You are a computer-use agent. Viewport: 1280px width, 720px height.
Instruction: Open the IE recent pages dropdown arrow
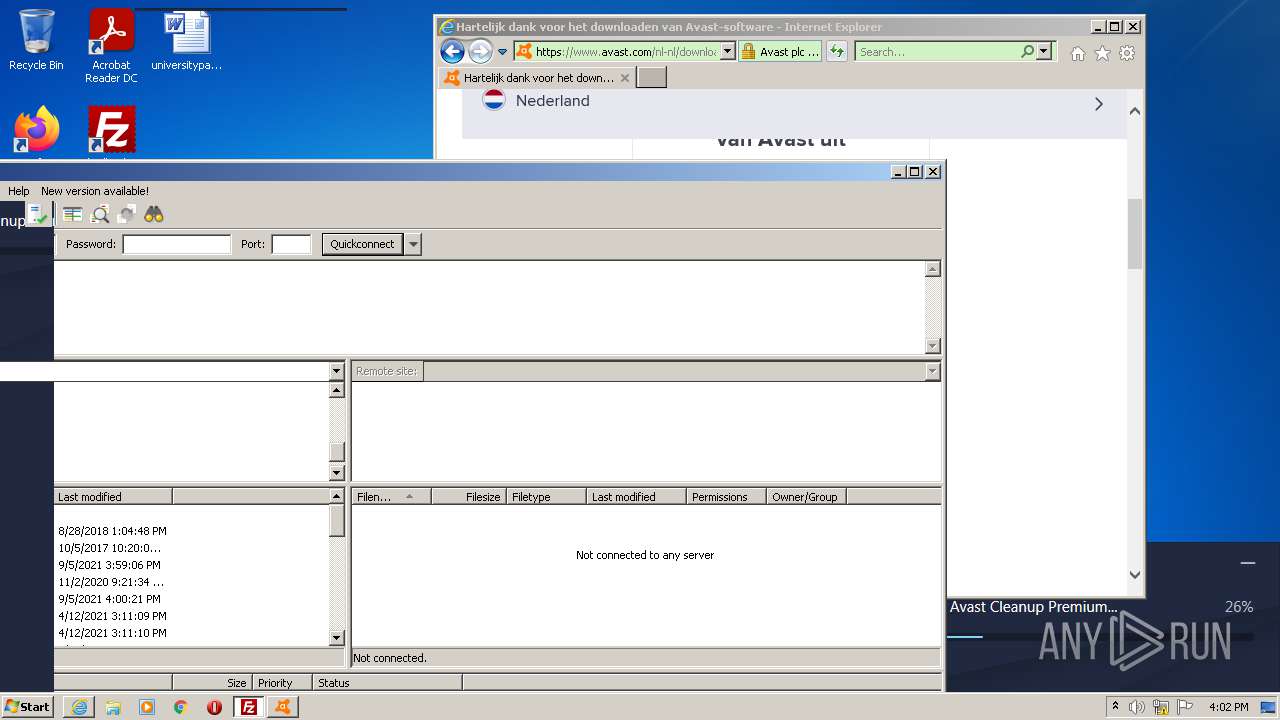(x=503, y=52)
